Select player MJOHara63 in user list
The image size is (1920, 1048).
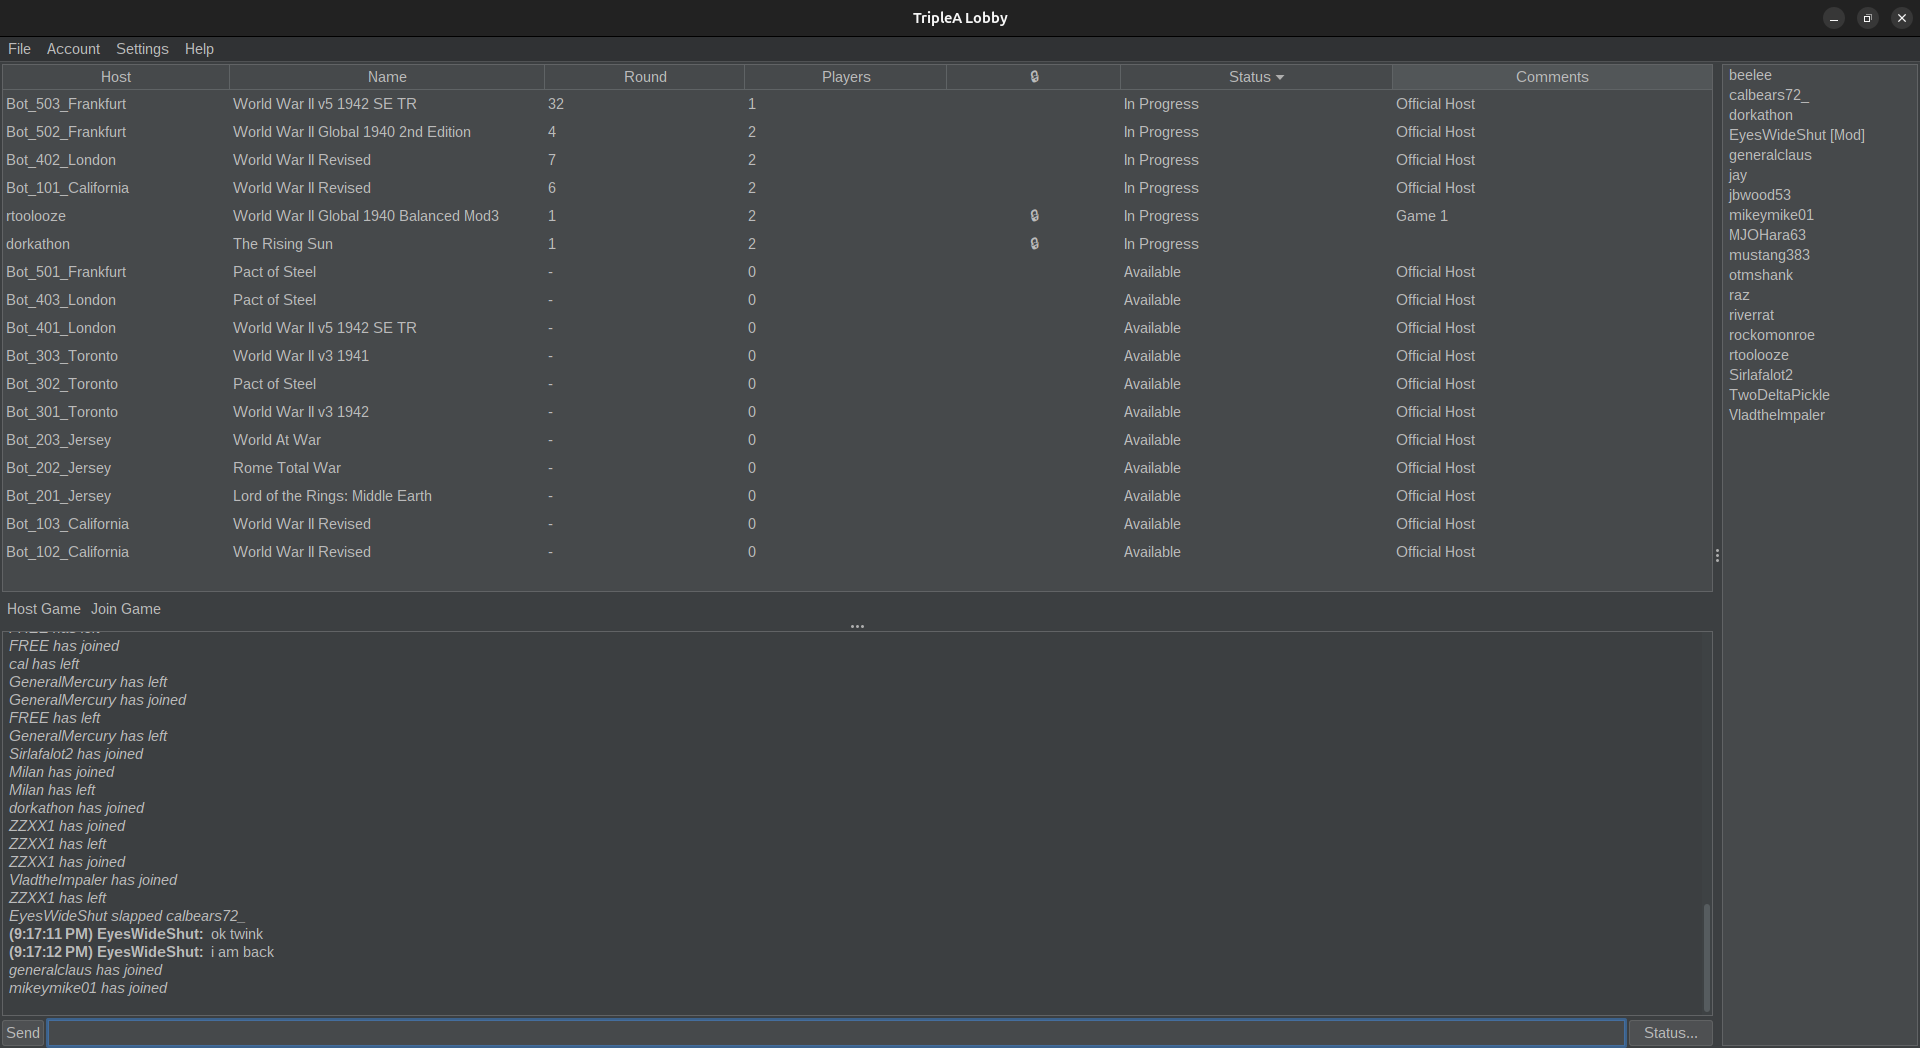pyautogui.click(x=1767, y=235)
